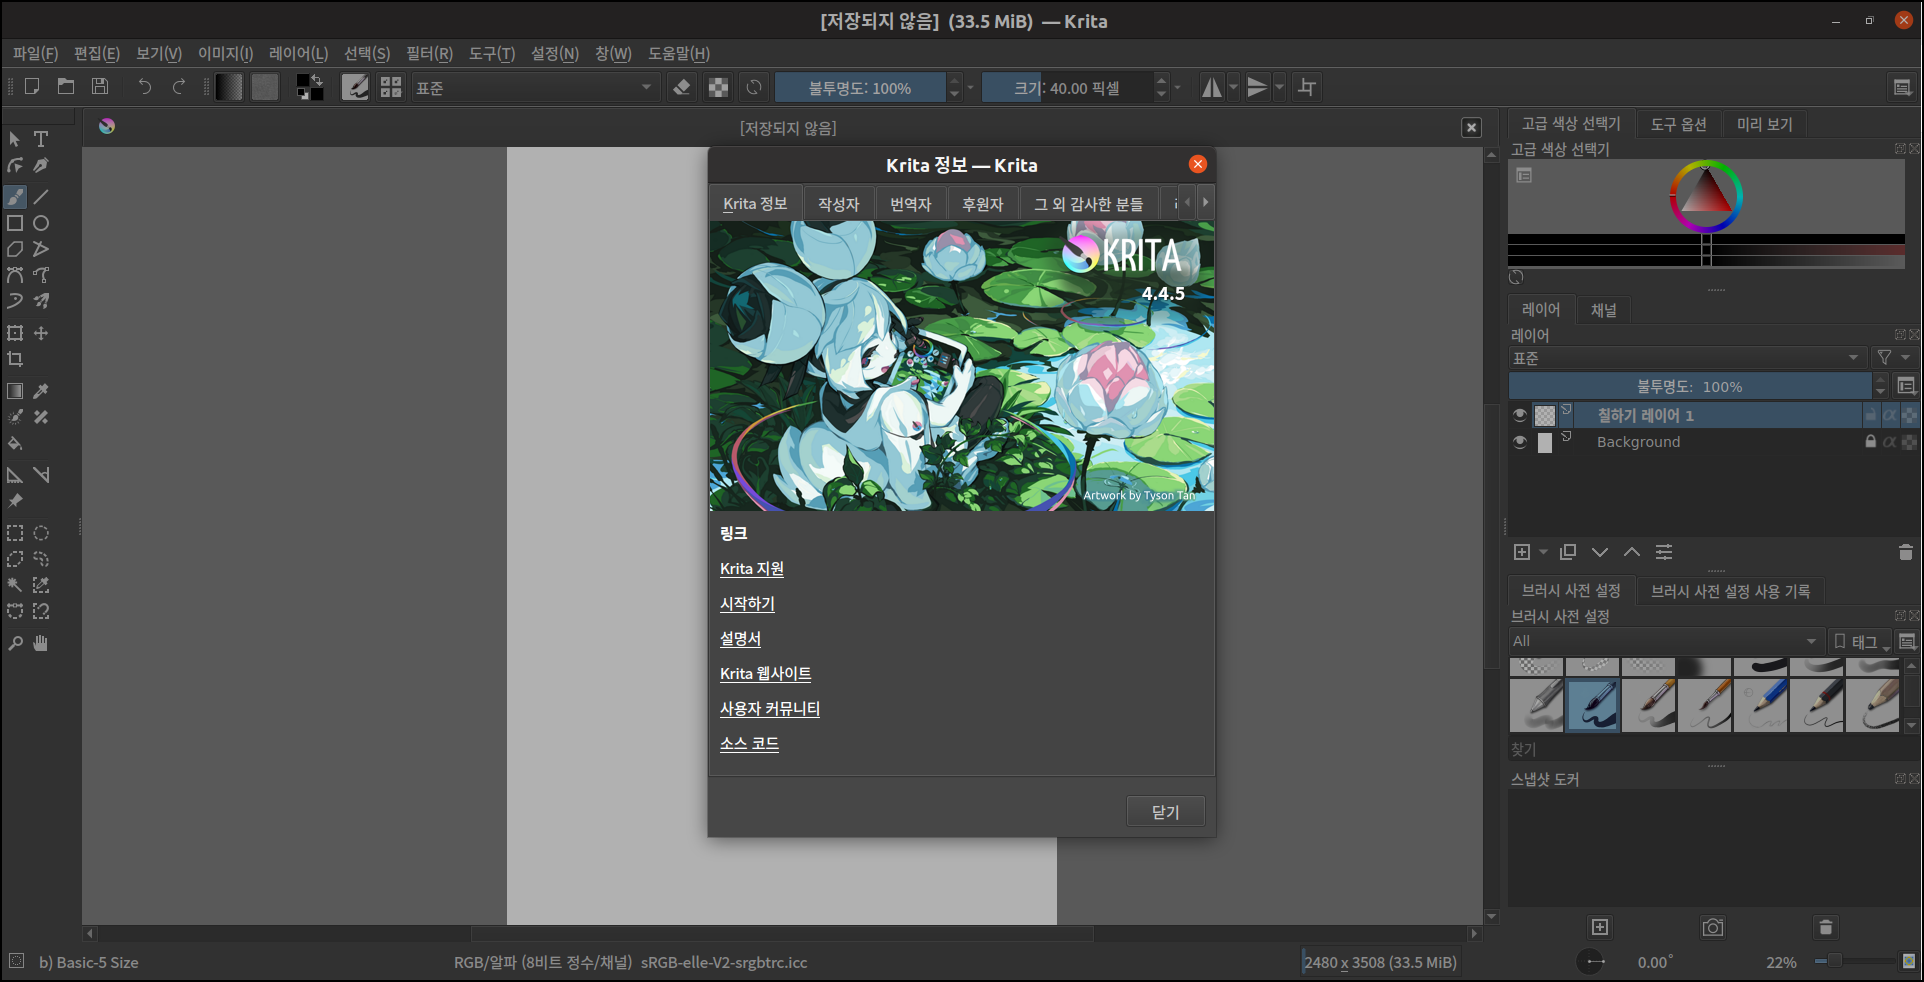Take a snapshot in Snapshot docker
Viewport: 1924px width, 982px height.
click(1713, 927)
